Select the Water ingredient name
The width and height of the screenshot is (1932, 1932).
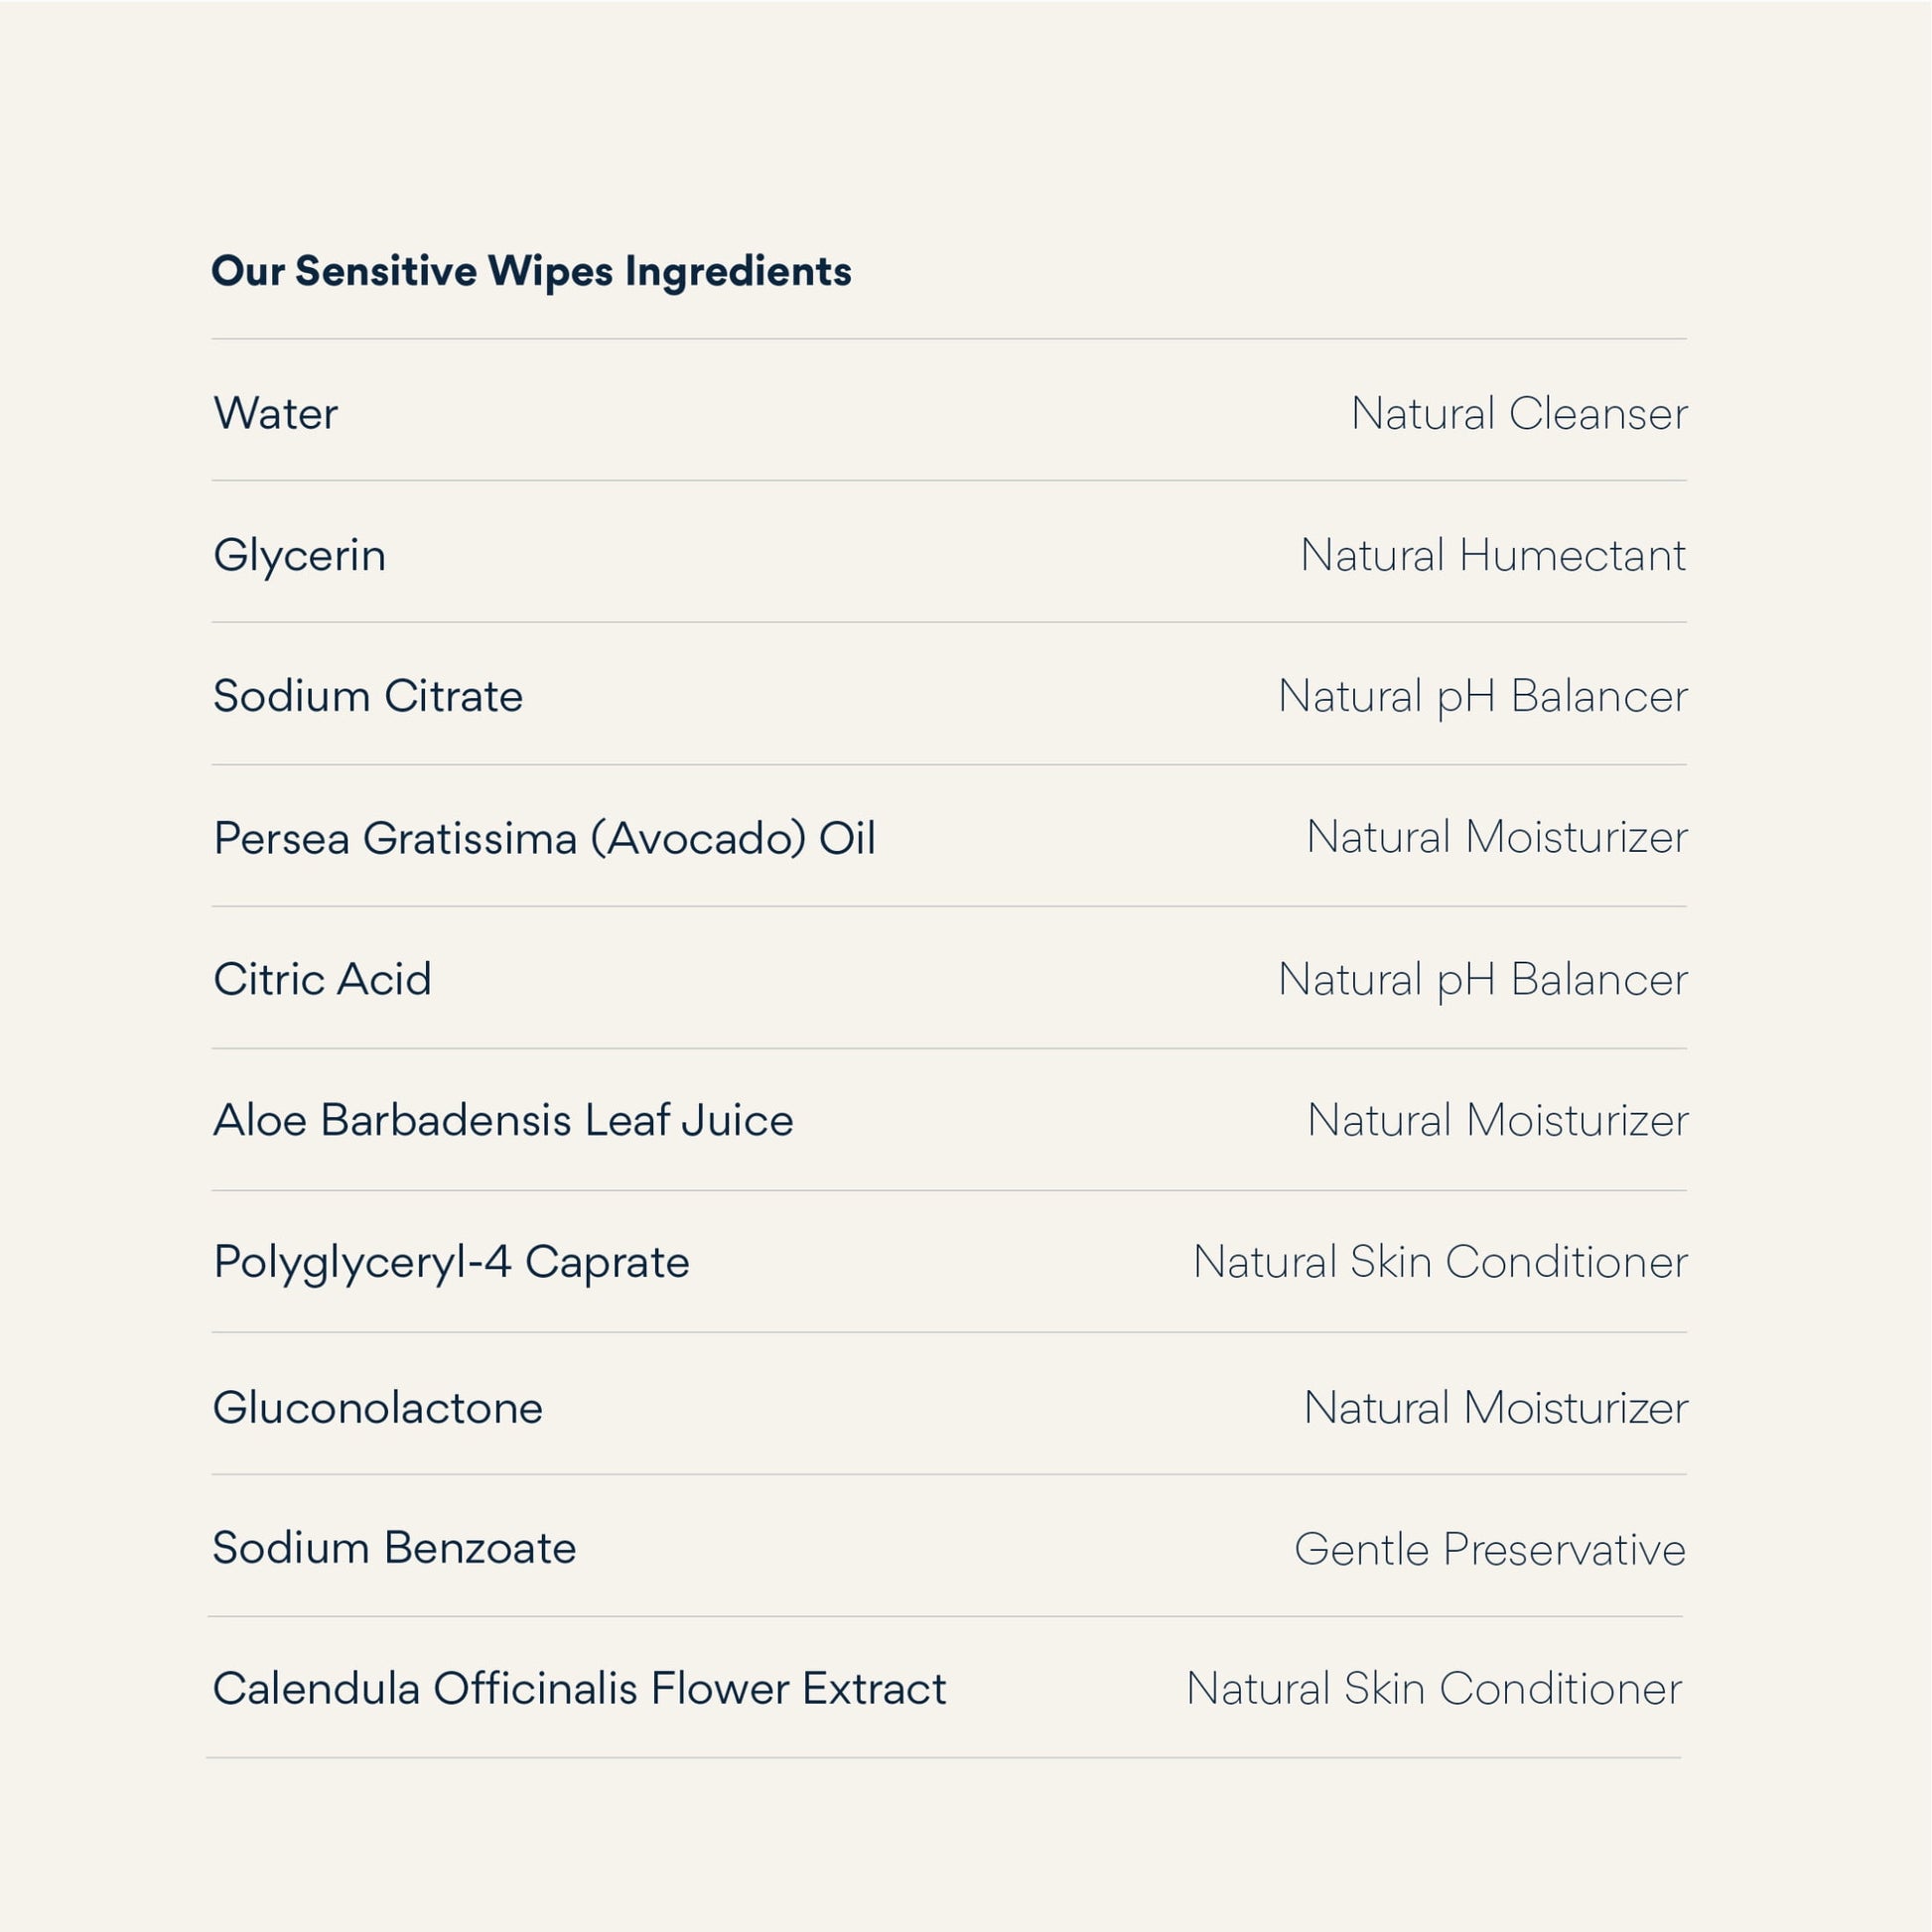point(276,413)
